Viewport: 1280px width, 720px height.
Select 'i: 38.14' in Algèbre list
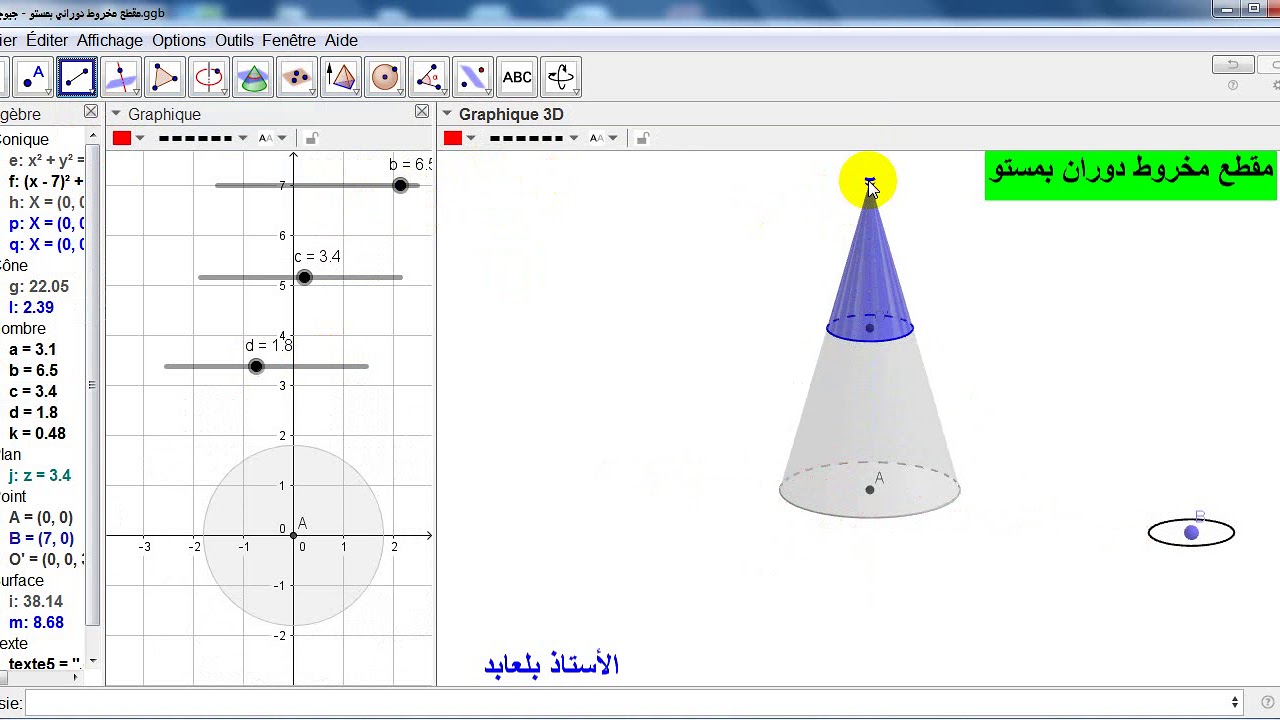point(36,601)
